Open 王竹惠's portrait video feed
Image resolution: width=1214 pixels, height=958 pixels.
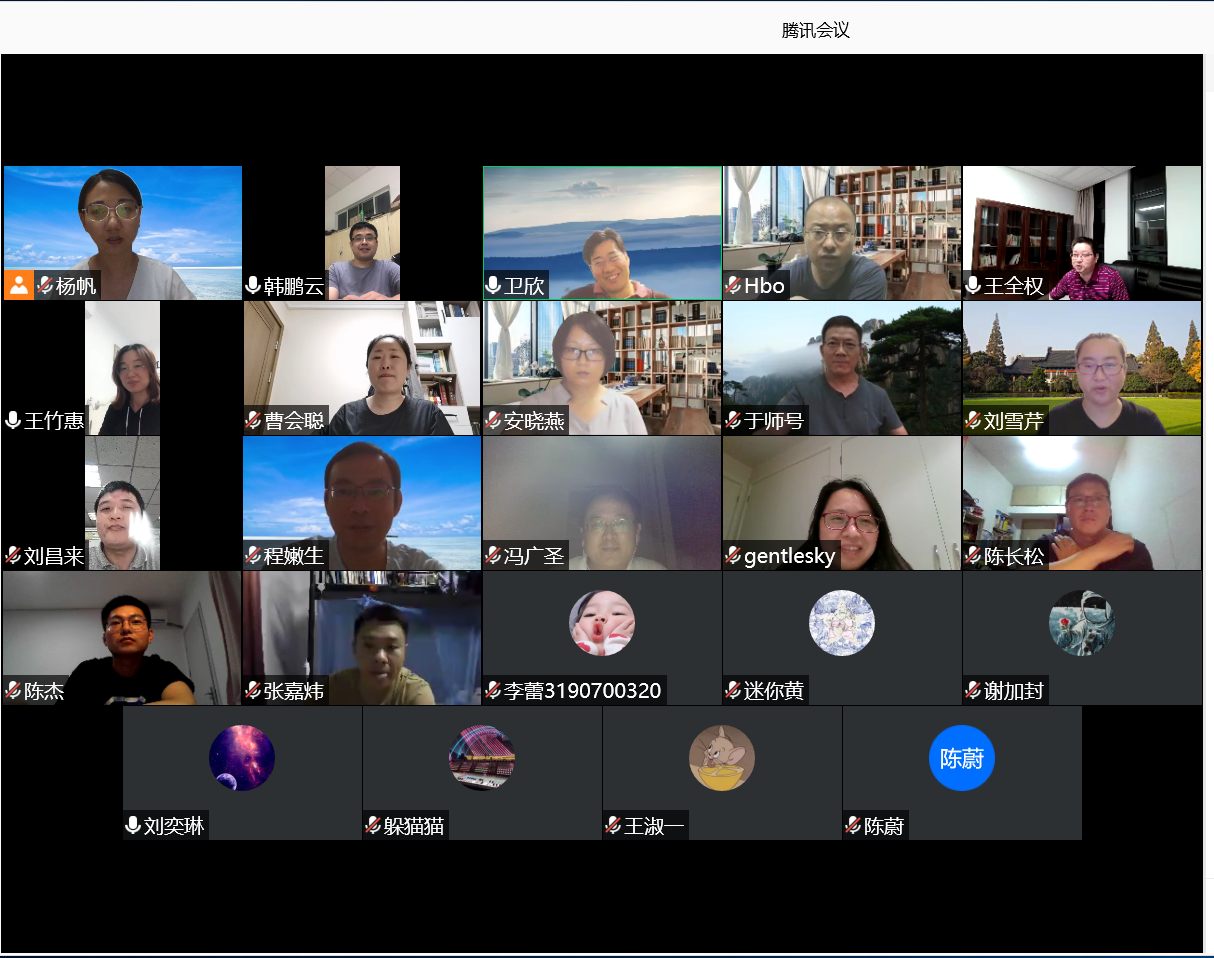coord(122,368)
